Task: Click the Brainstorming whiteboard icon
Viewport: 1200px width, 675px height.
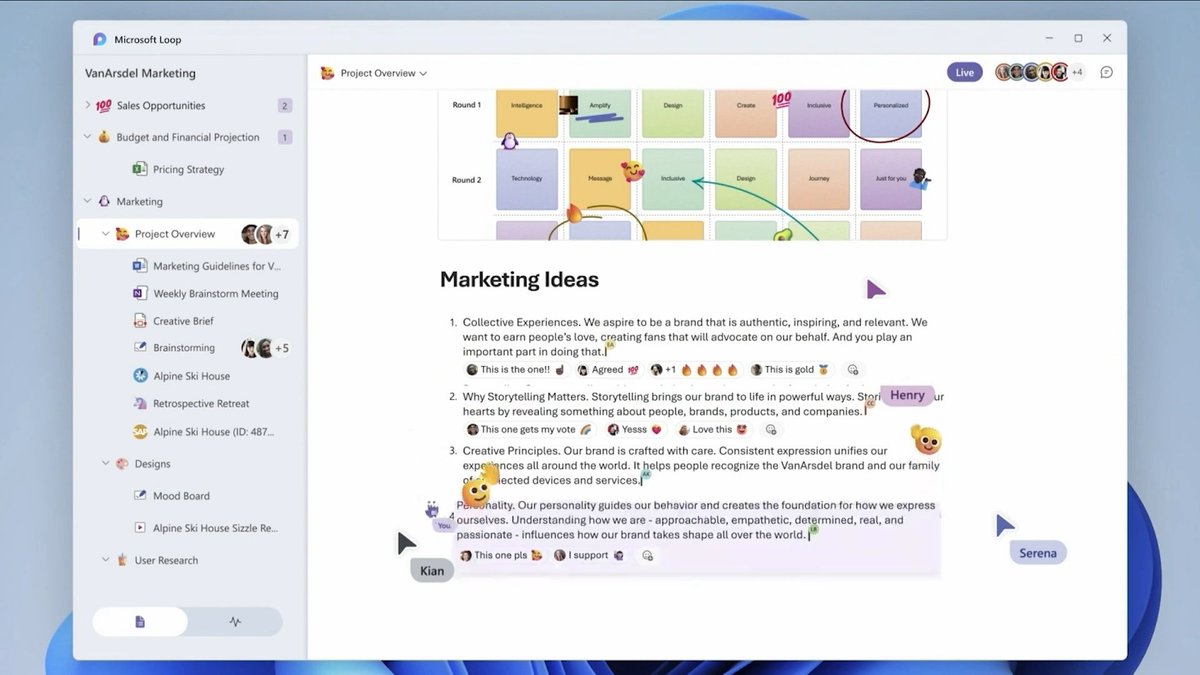Action: click(x=140, y=348)
